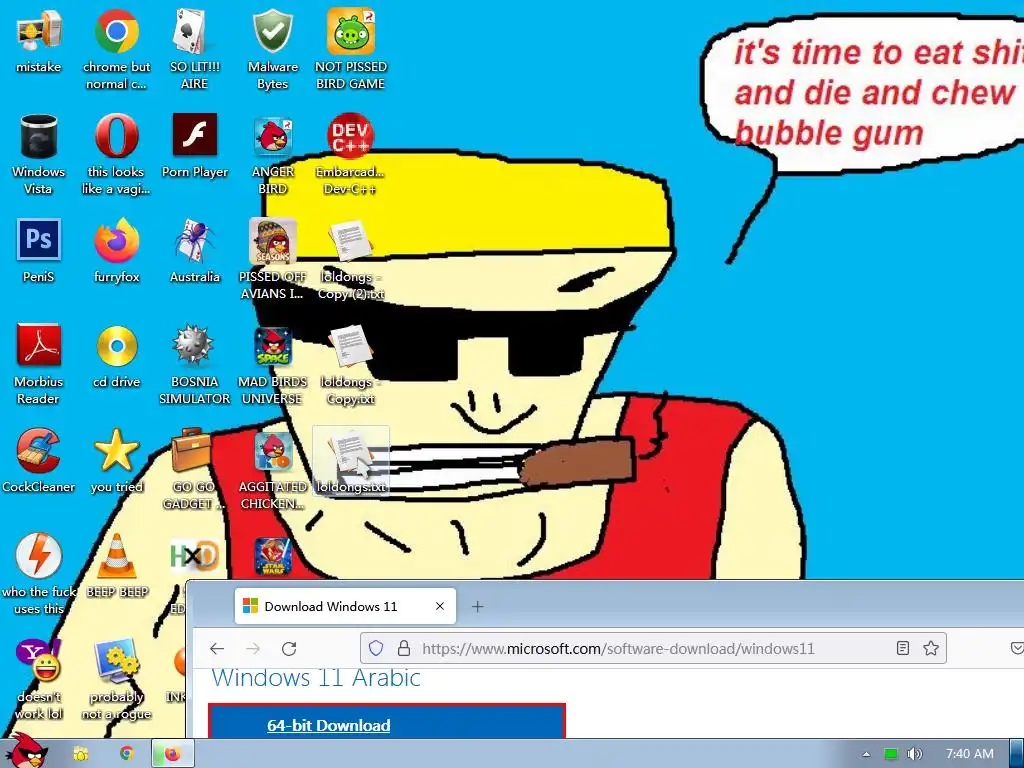Reload the Microsoft download page
This screenshot has height=768, width=1024.
pos(289,648)
